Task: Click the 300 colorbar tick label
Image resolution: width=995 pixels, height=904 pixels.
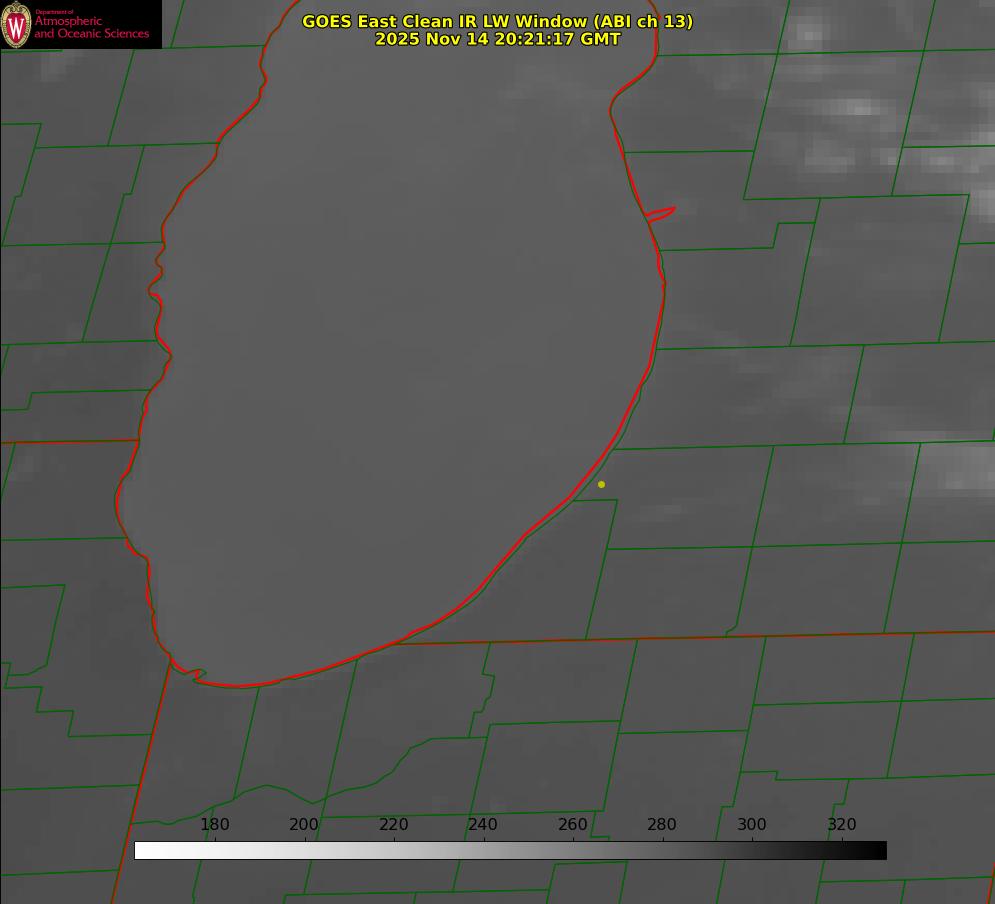Action: click(x=752, y=824)
